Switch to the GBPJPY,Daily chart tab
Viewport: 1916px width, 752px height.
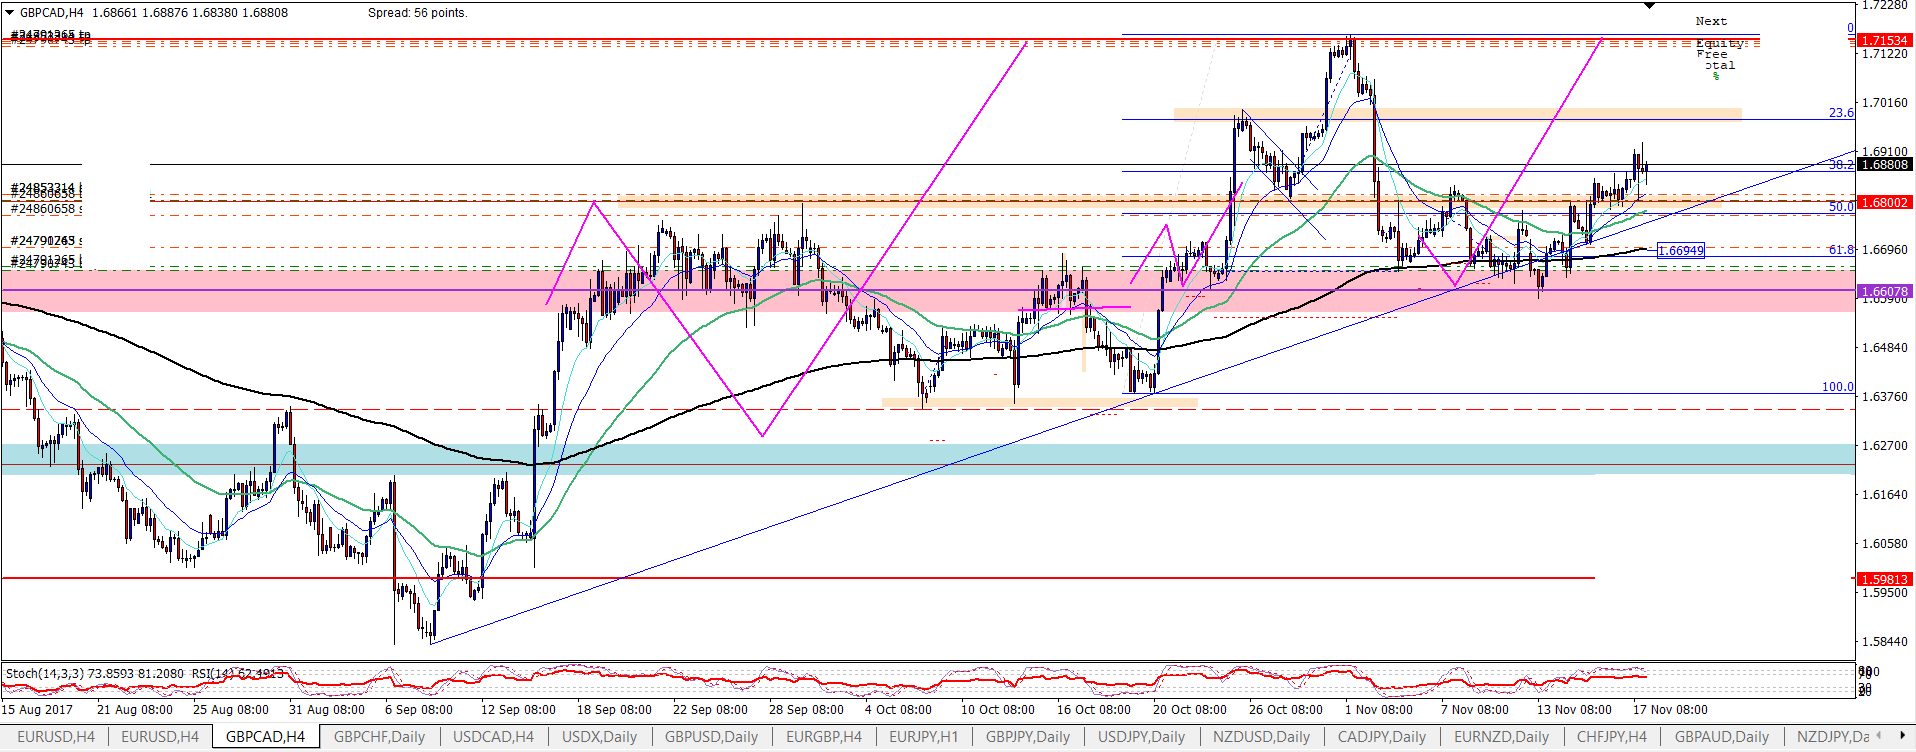pos(1027,737)
